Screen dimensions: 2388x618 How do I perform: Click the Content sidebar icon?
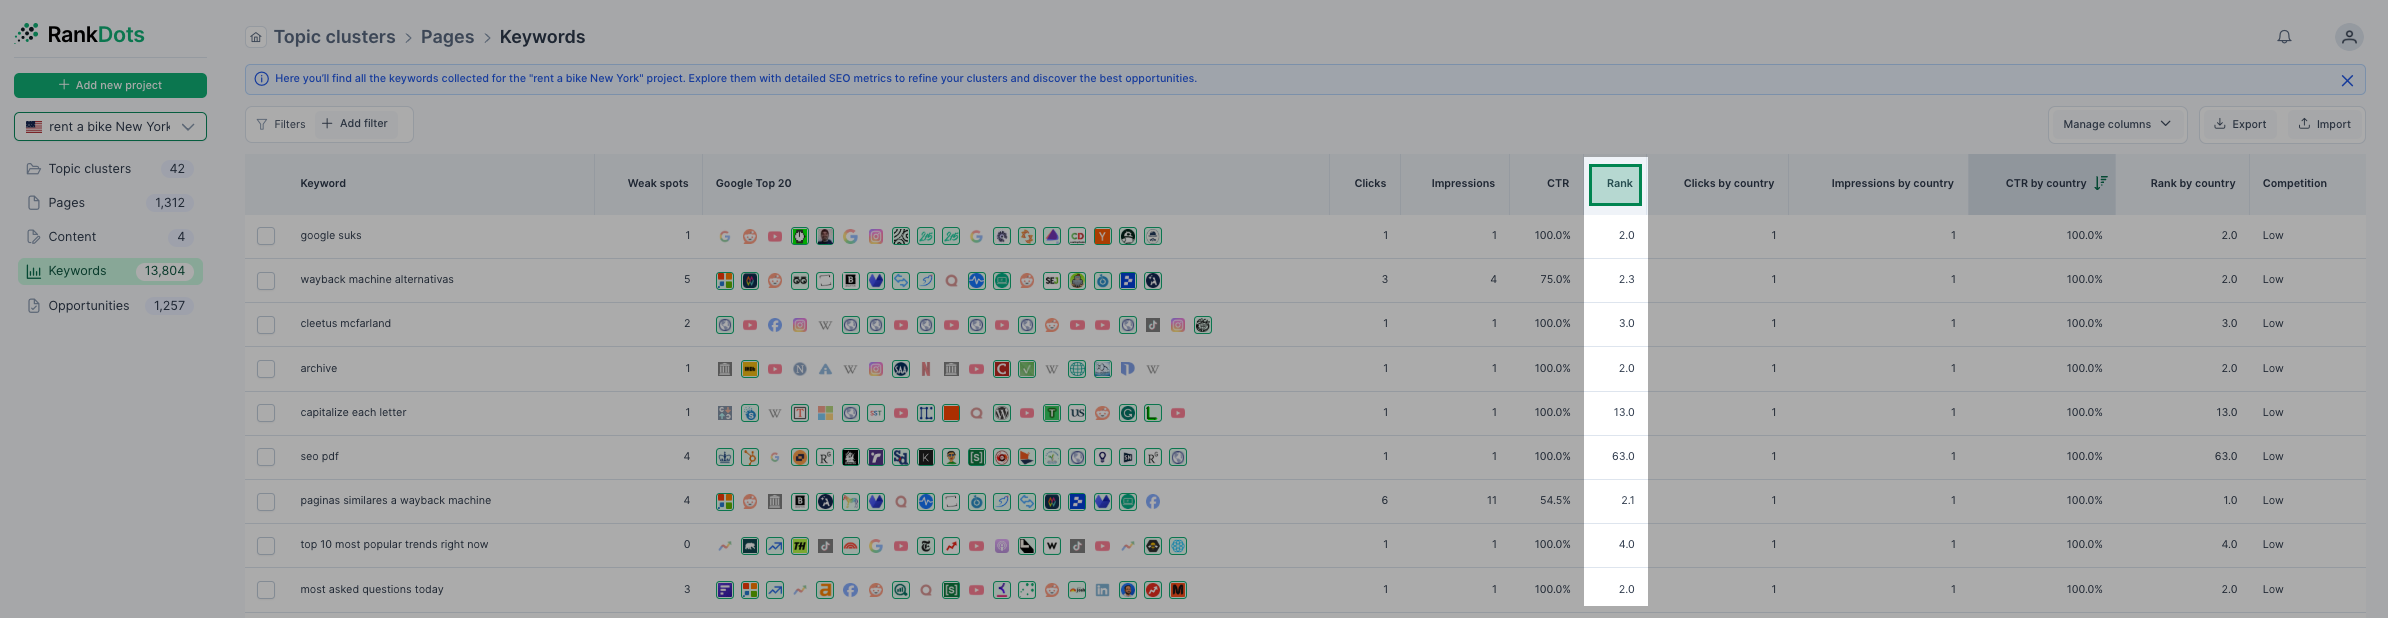[x=33, y=237]
